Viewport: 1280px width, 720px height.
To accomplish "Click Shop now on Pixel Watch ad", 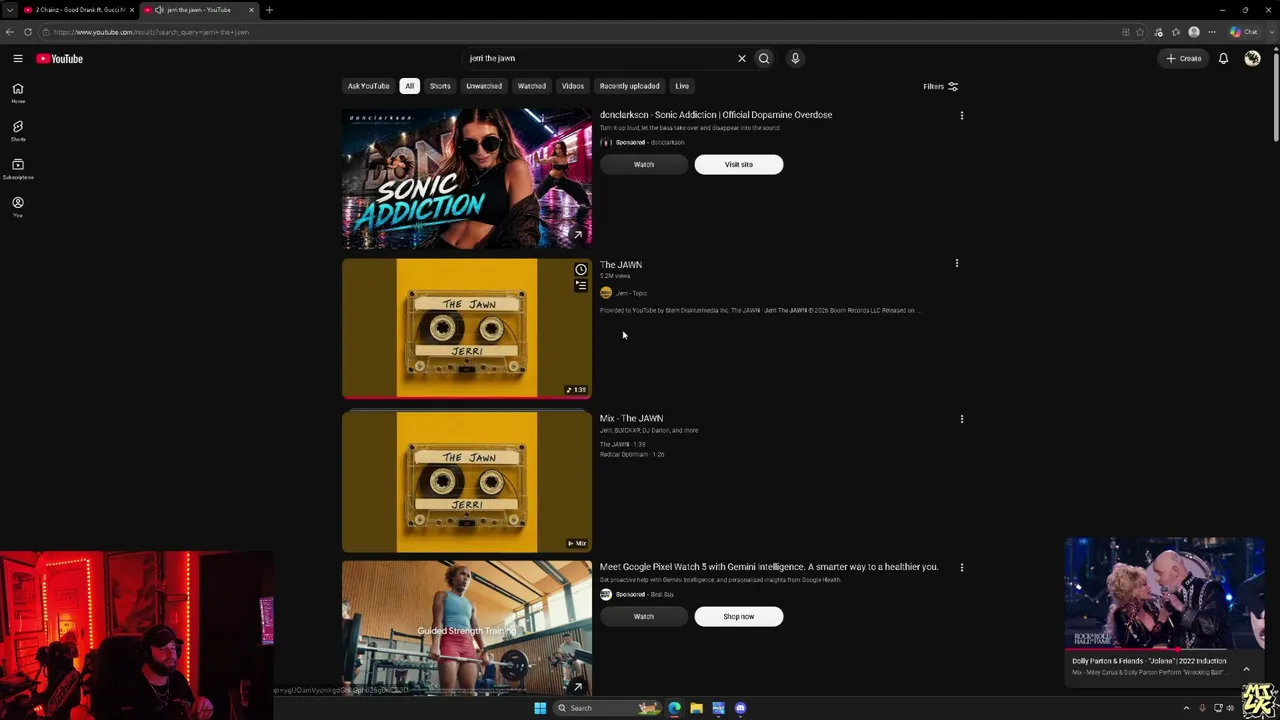I will tap(739, 617).
